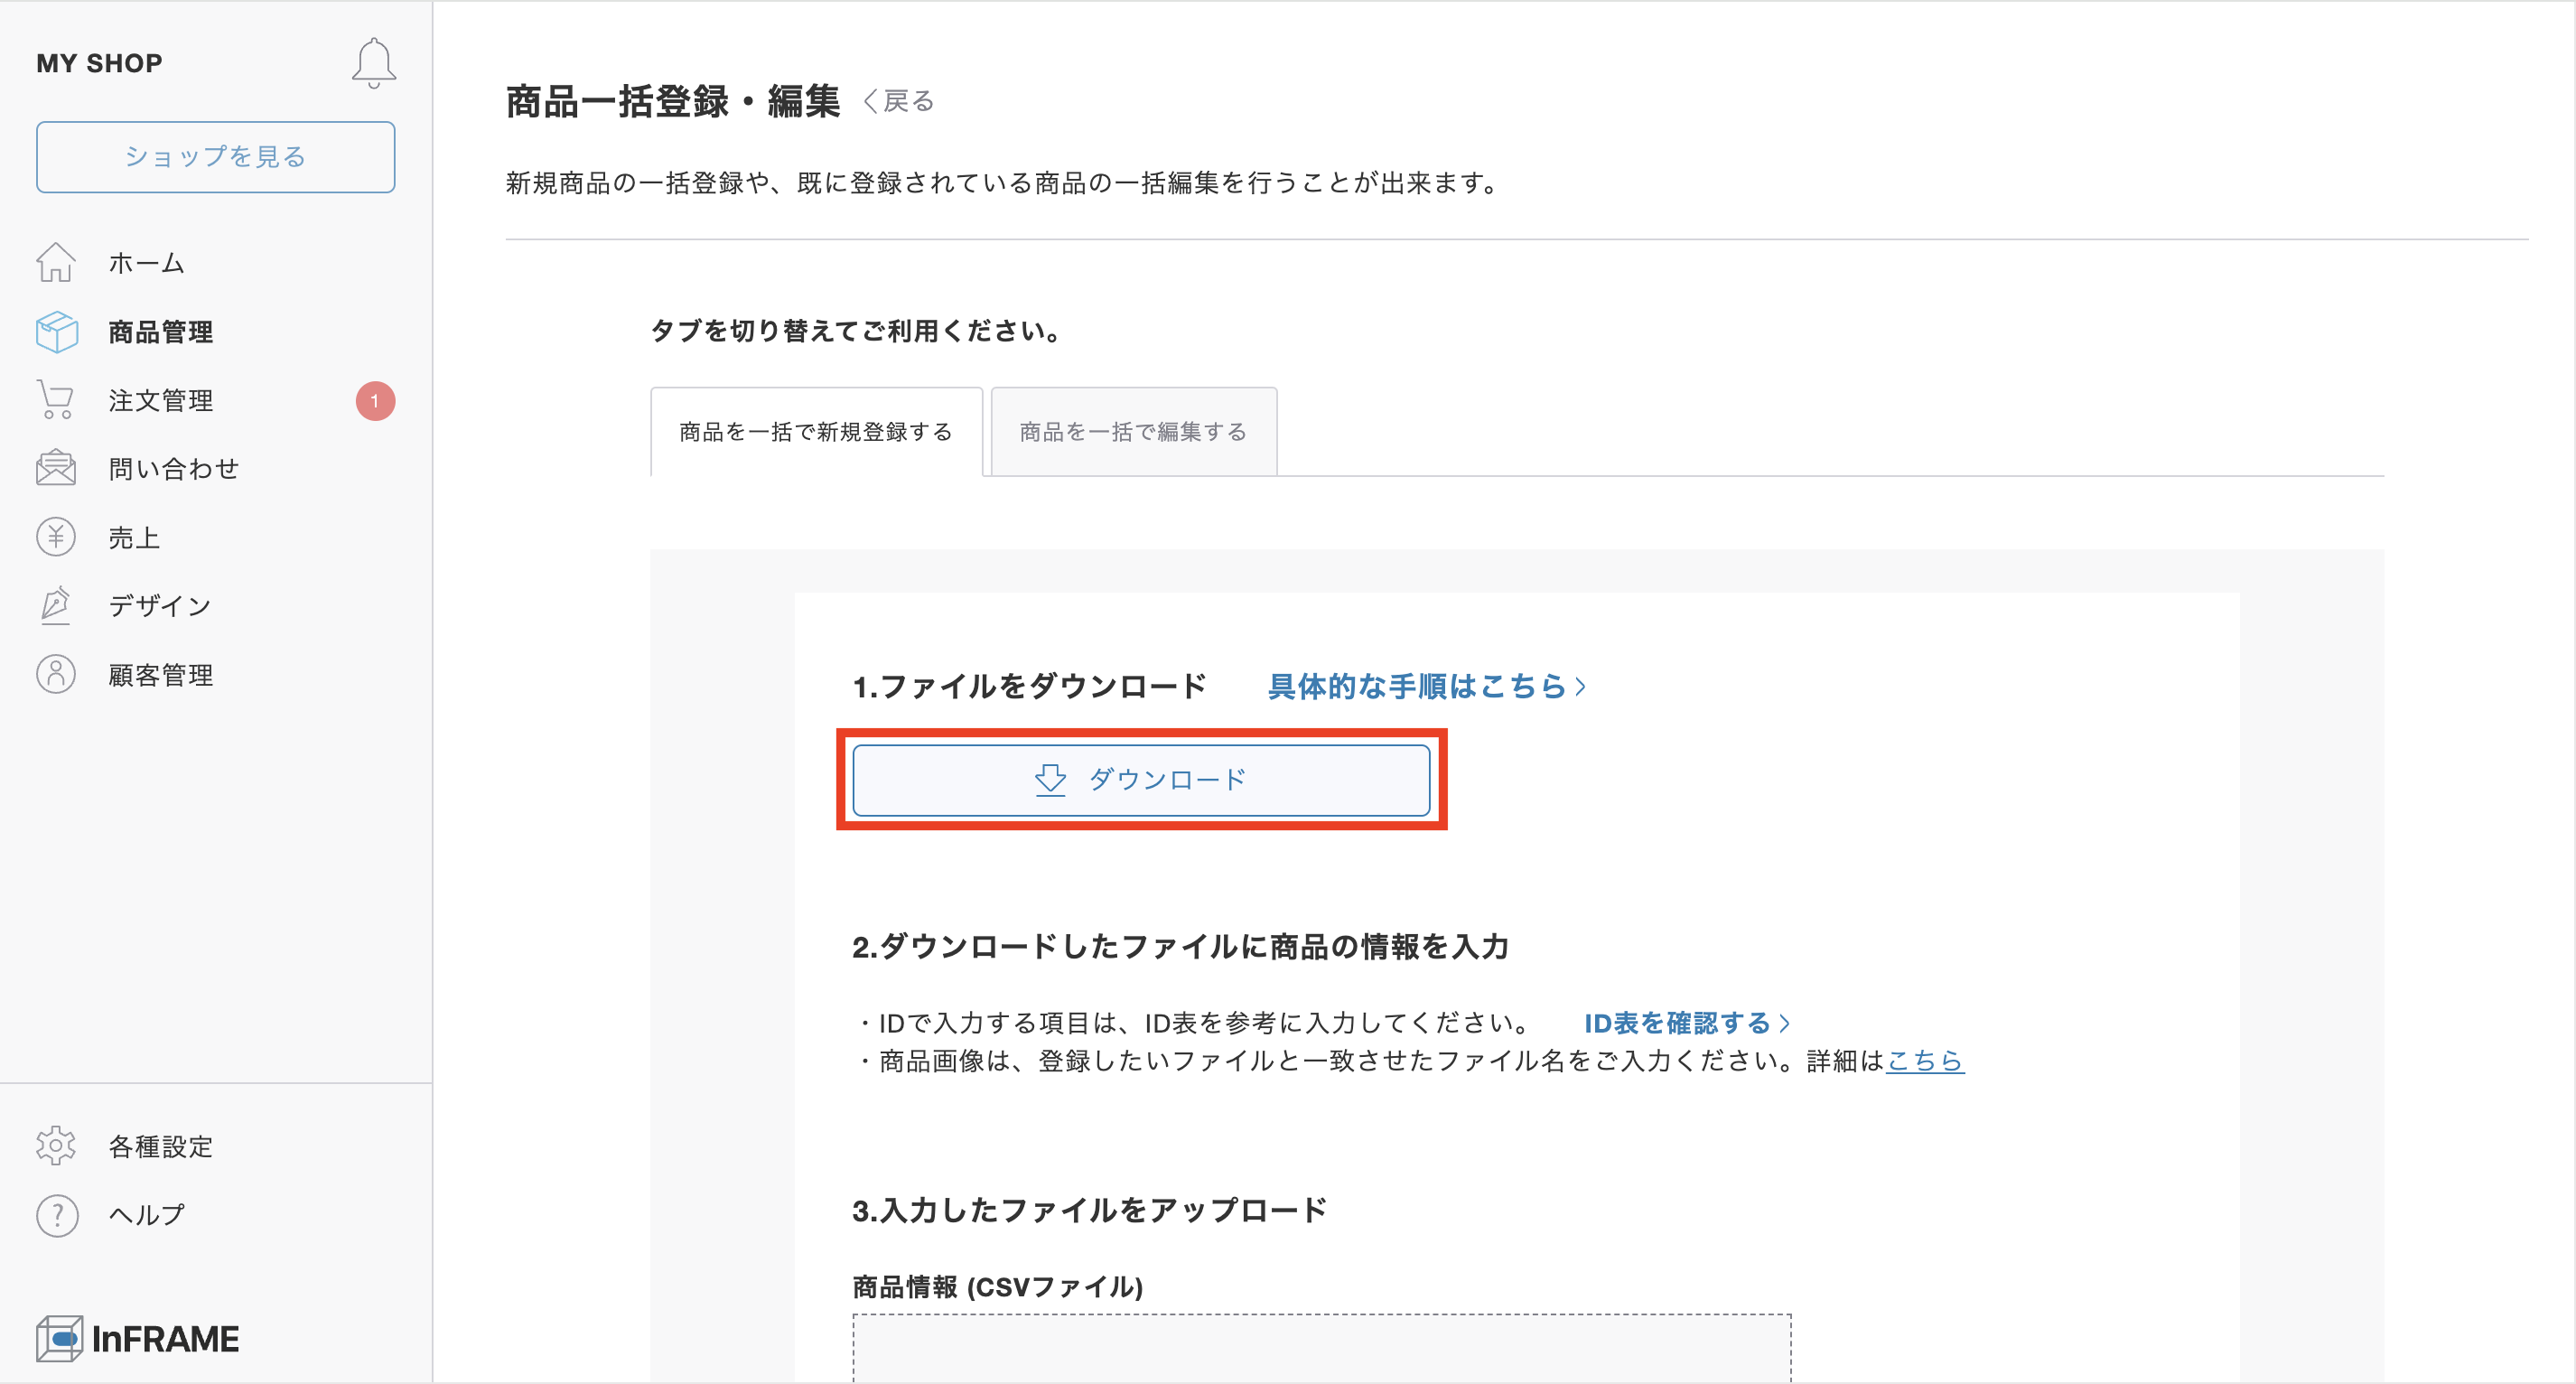Click the 2.ダウンロードしたファイルに商品の情報を入力 heading
The width and height of the screenshot is (2576, 1384).
[x=1180, y=947]
